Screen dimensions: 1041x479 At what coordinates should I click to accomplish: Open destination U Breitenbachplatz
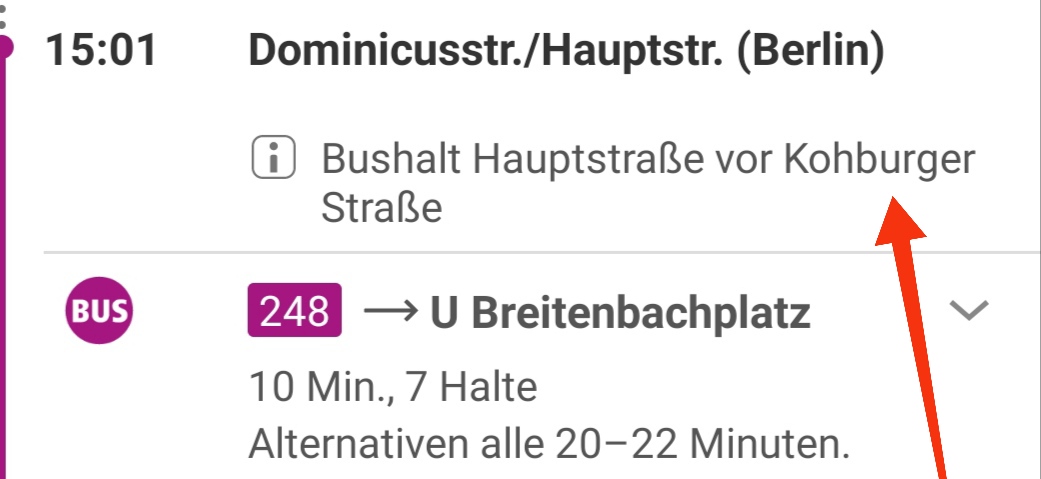pyautogui.click(x=620, y=313)
